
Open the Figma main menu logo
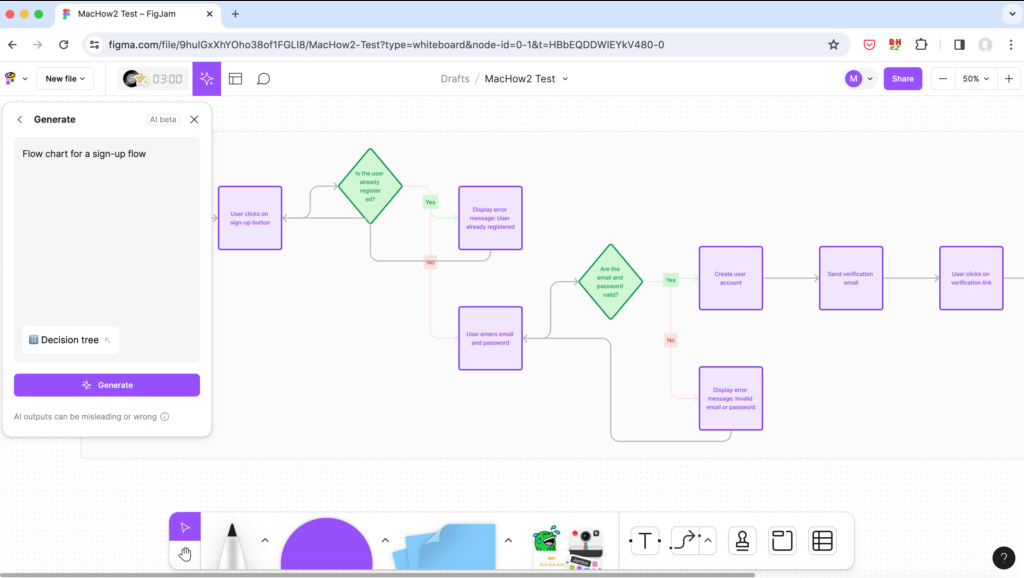pyautogui.click(x=10, y=78)
